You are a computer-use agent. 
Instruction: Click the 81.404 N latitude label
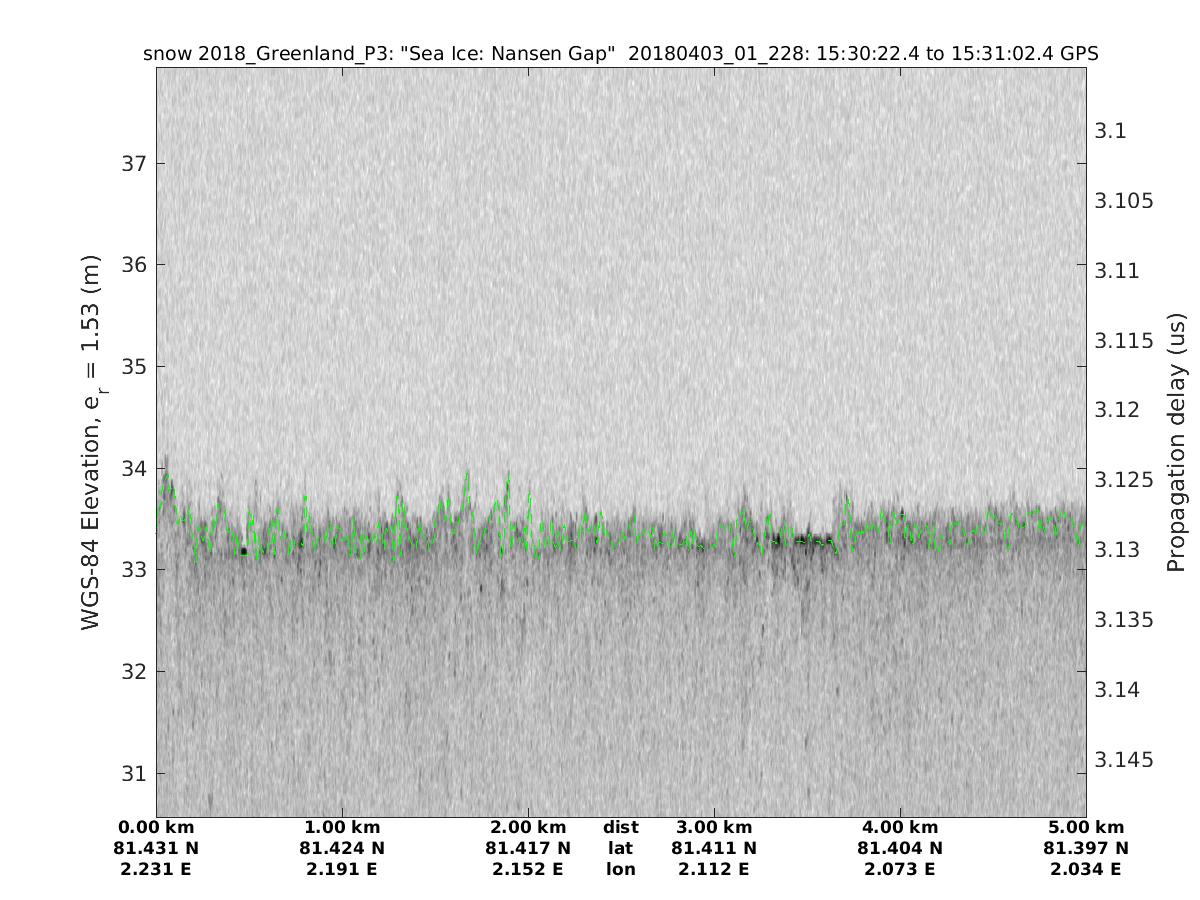900,848
